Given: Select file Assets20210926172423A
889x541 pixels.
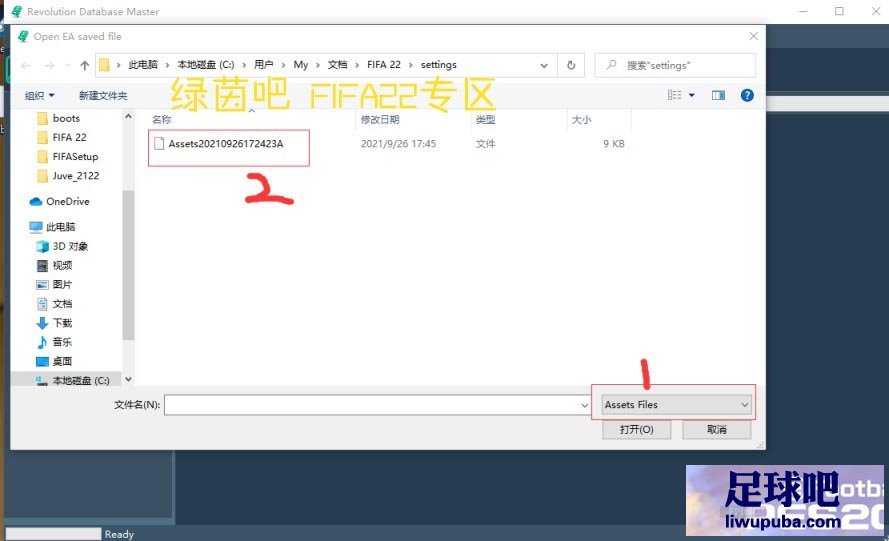Looking at the screenshot, I should click(x=225, y=143).
